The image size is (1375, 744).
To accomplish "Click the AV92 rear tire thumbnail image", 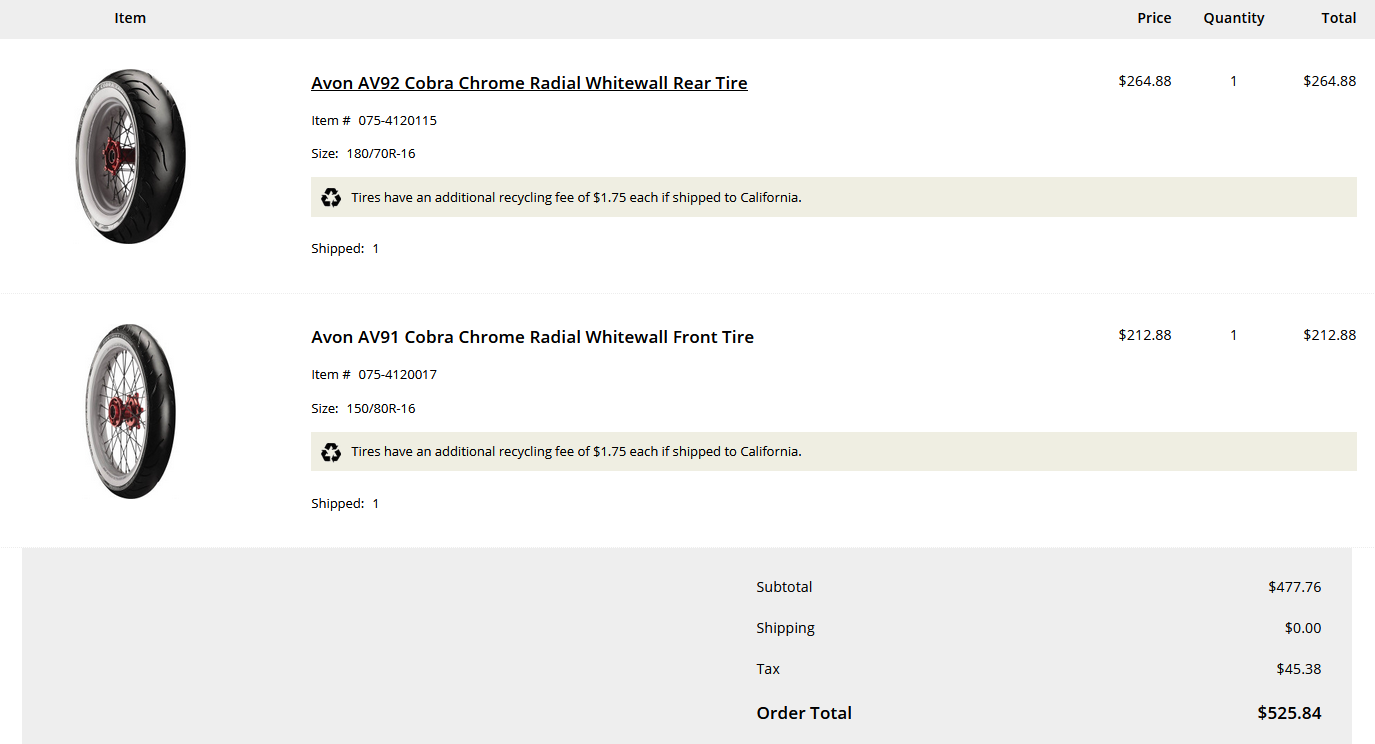I will [130, 156].
